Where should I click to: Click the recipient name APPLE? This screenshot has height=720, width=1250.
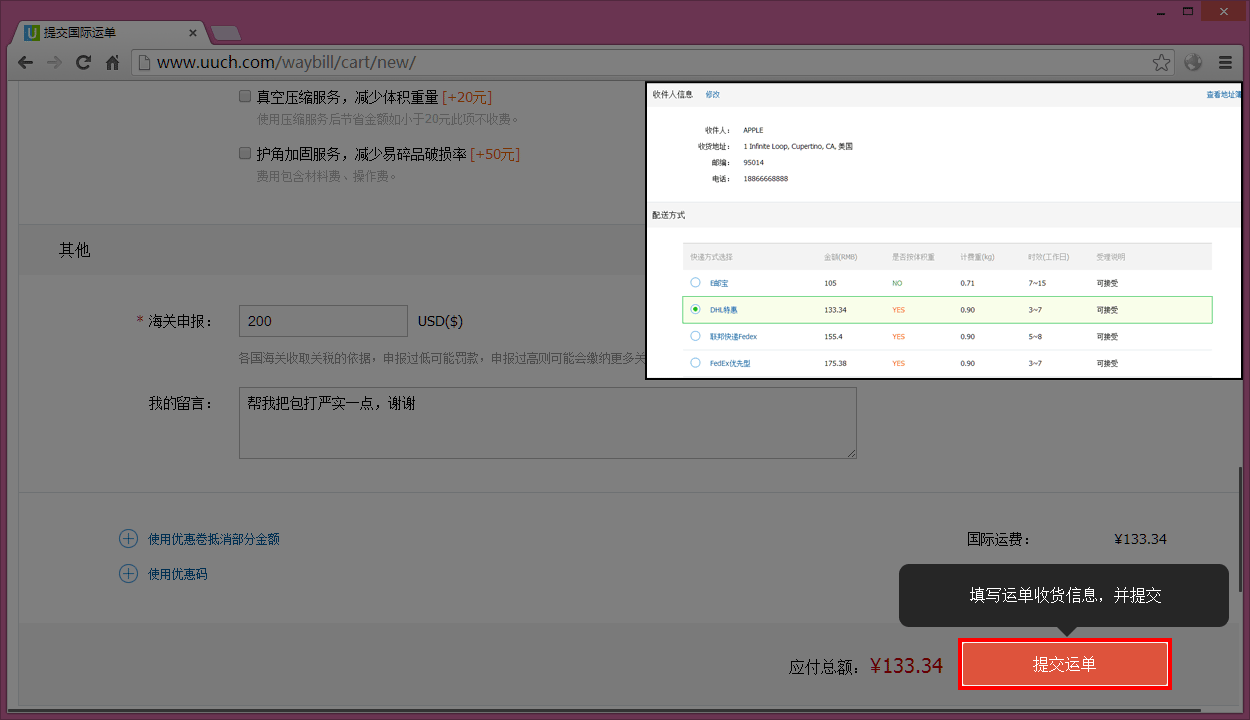753,130
